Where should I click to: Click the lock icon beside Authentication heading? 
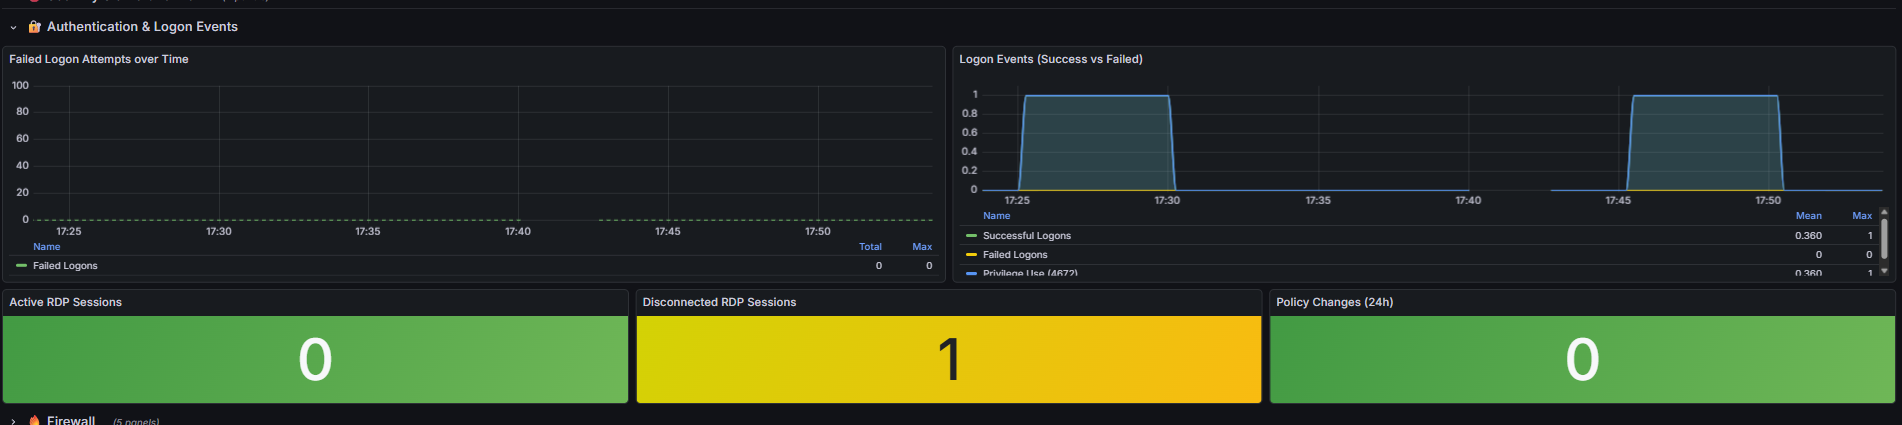pyautogui.click(x=35, y=27)
